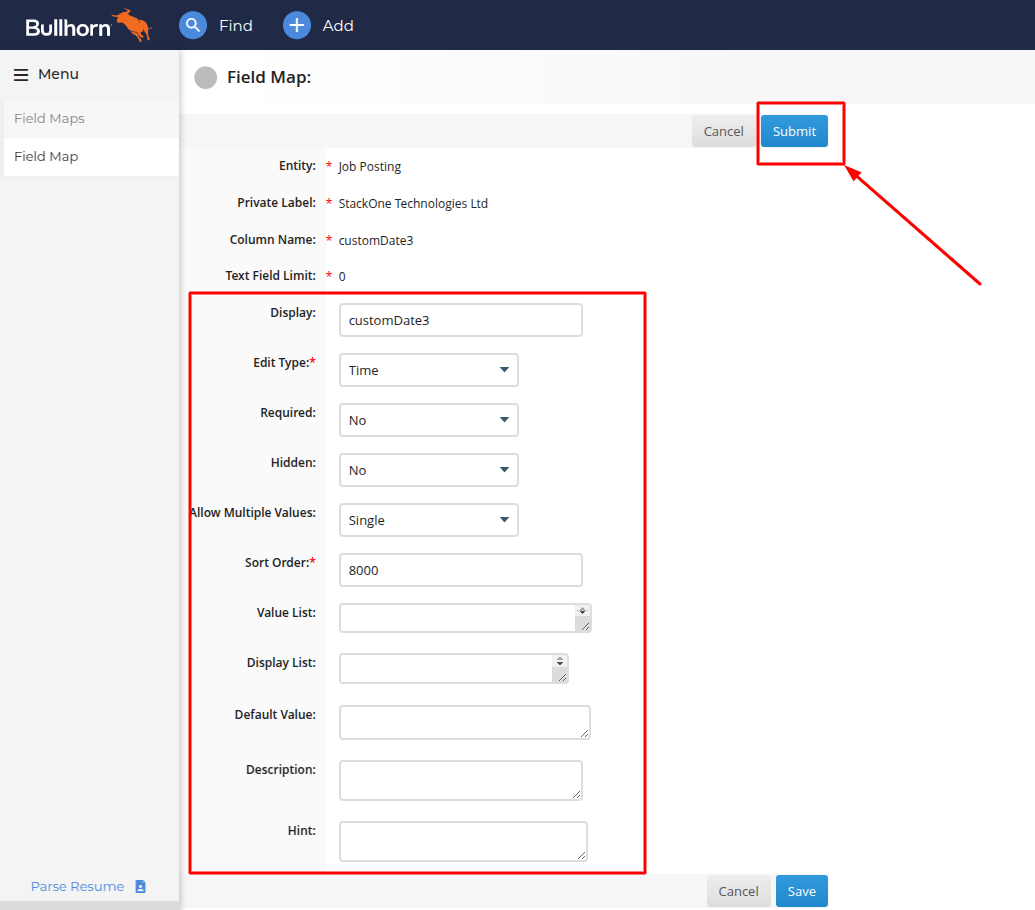Open the Hidden dropdown
Viewport: 1035px width, 910px height.
428,470
